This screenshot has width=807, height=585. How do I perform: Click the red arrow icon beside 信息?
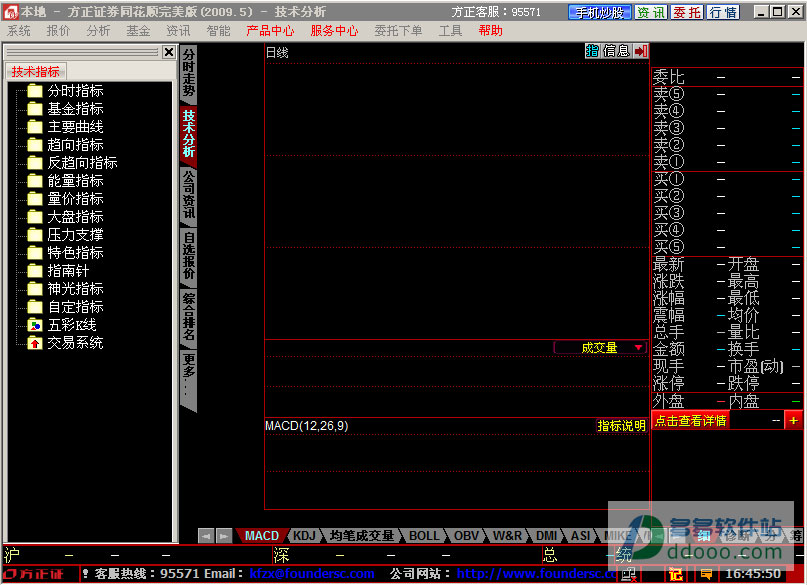pos(641,51)
